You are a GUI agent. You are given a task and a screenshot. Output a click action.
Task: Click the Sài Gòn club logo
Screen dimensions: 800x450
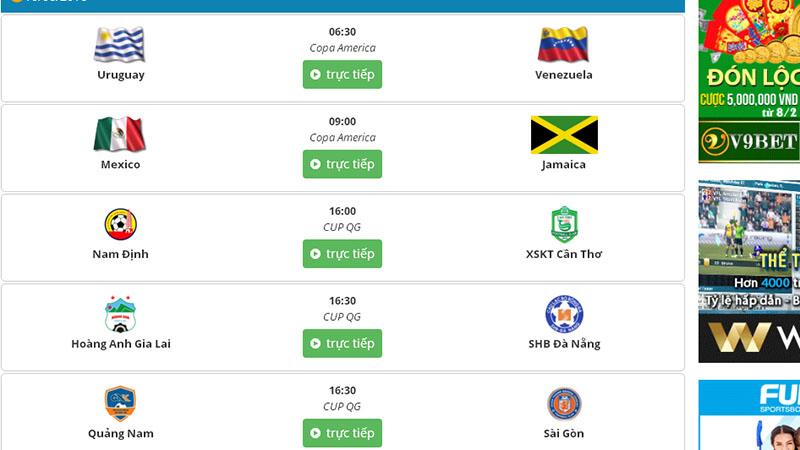click(x=564, y=403)
